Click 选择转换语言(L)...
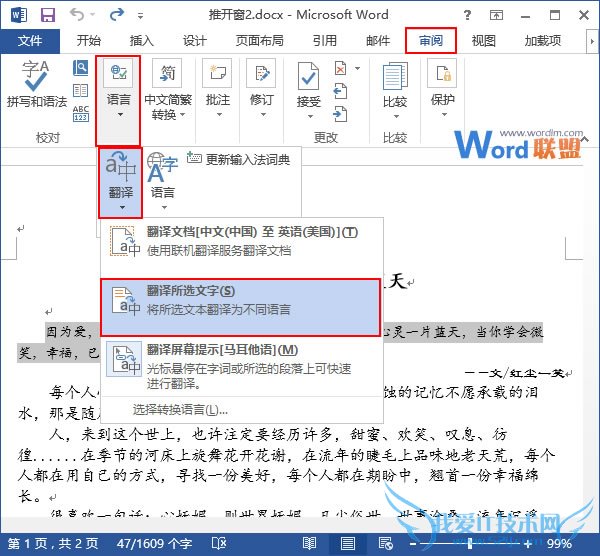Viewport: 600px width, 556px height. coord(180,410)
